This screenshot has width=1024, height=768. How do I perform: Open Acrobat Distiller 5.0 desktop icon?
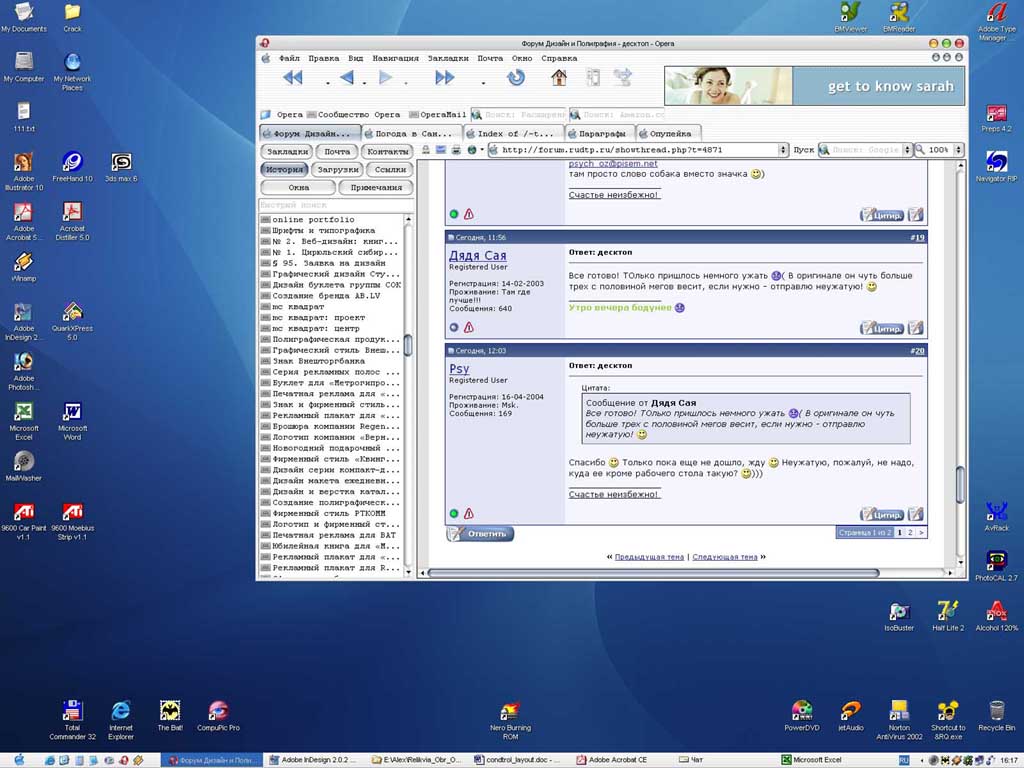(72, 221)
